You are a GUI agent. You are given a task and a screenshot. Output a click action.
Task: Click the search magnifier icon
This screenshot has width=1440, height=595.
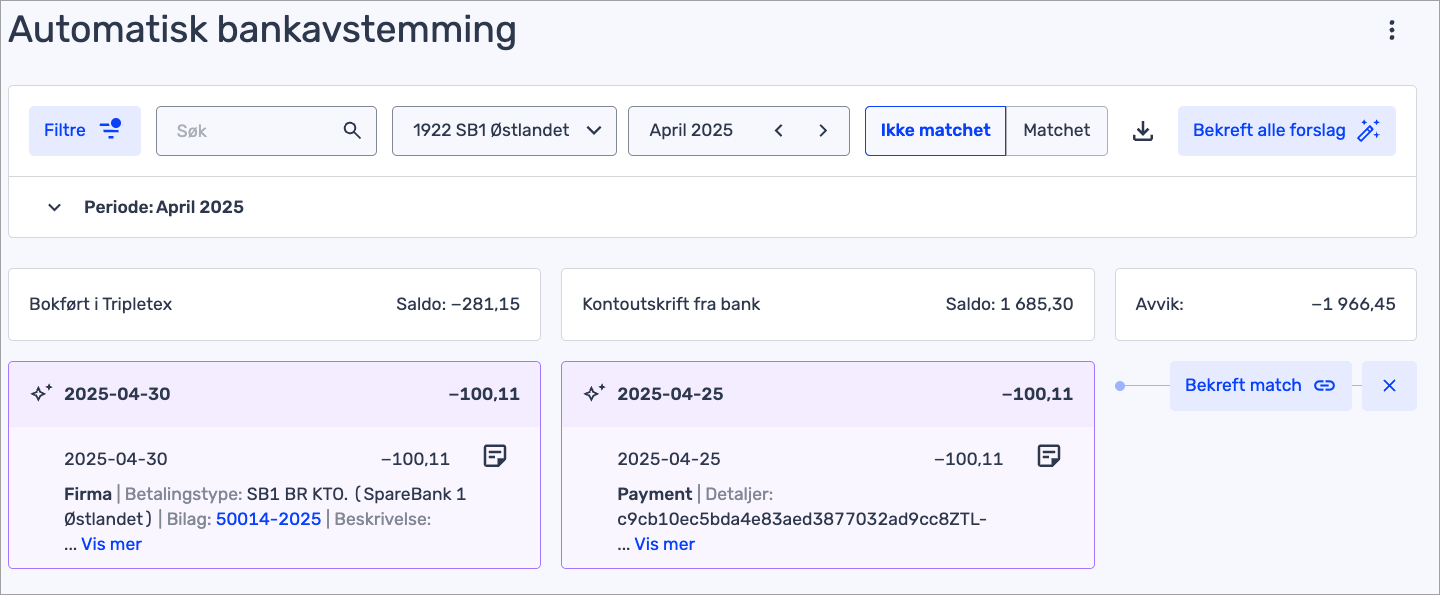(x=352, y=131)
